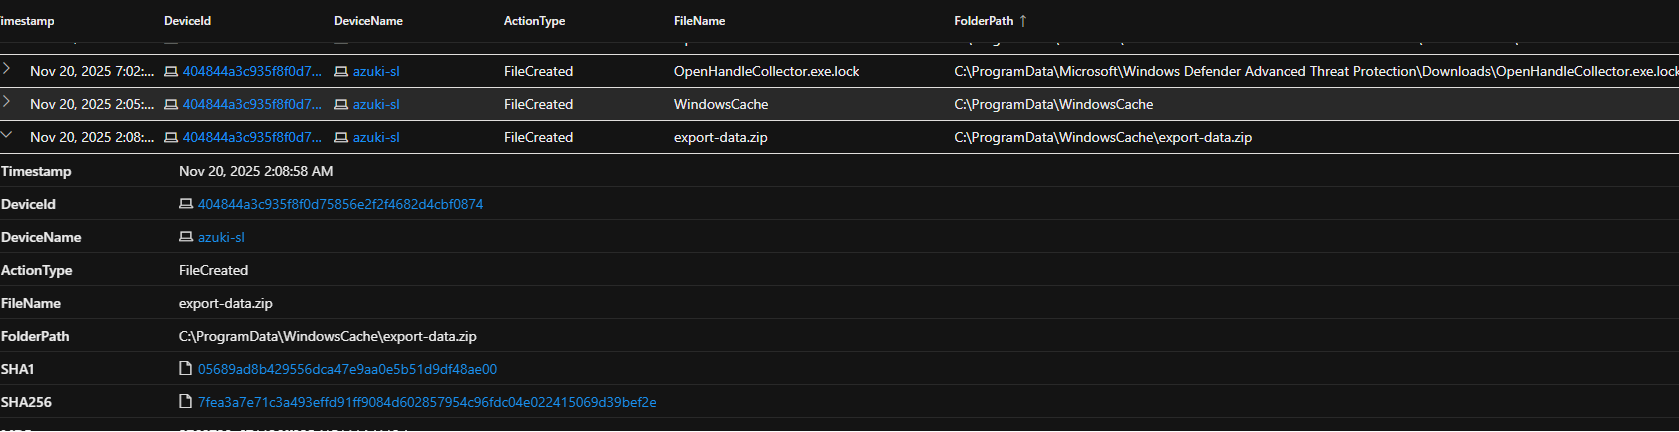Select FolderPath value in expanded details
1679x432 pixels.
click(x=327, y=336)
